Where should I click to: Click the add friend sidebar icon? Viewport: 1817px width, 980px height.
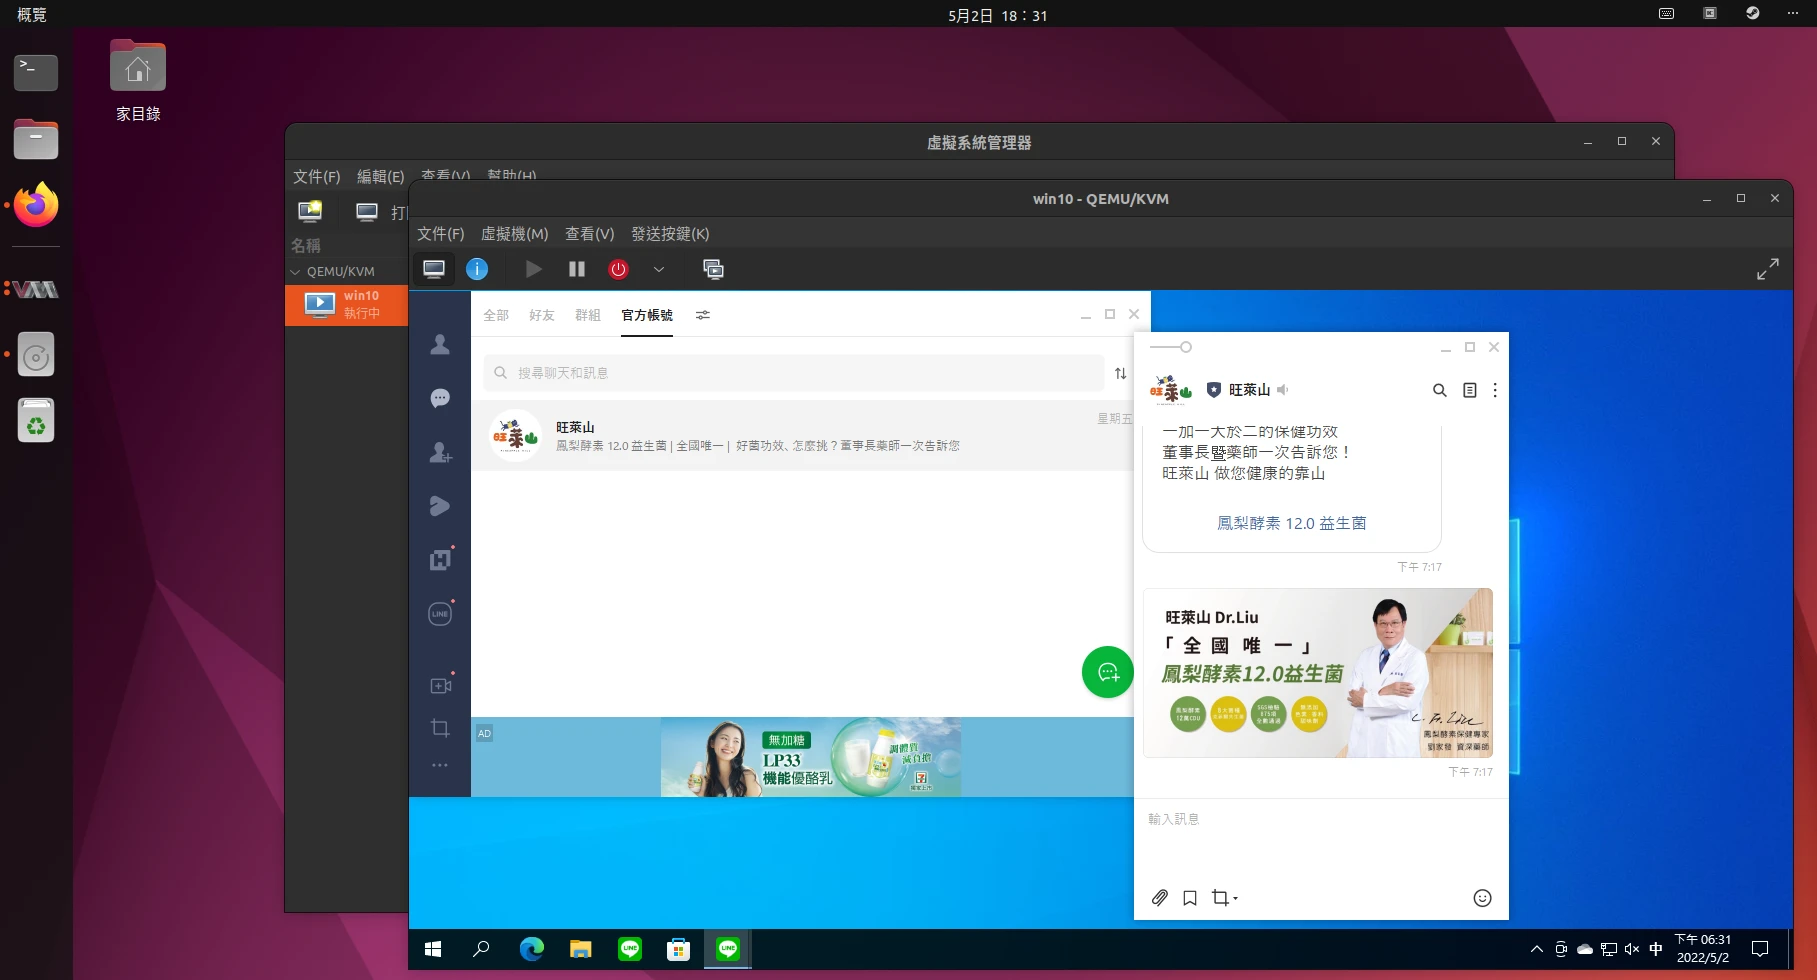click(440, 453)
